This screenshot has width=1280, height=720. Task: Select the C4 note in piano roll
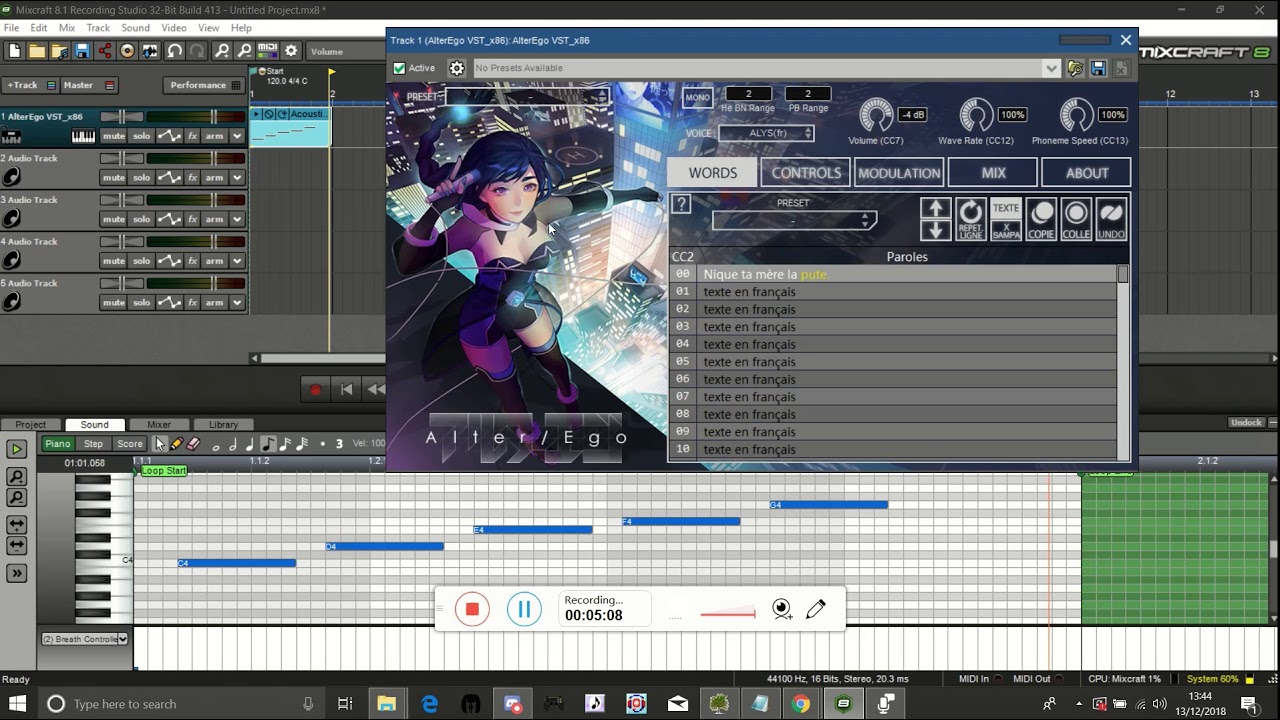point(237,563)
